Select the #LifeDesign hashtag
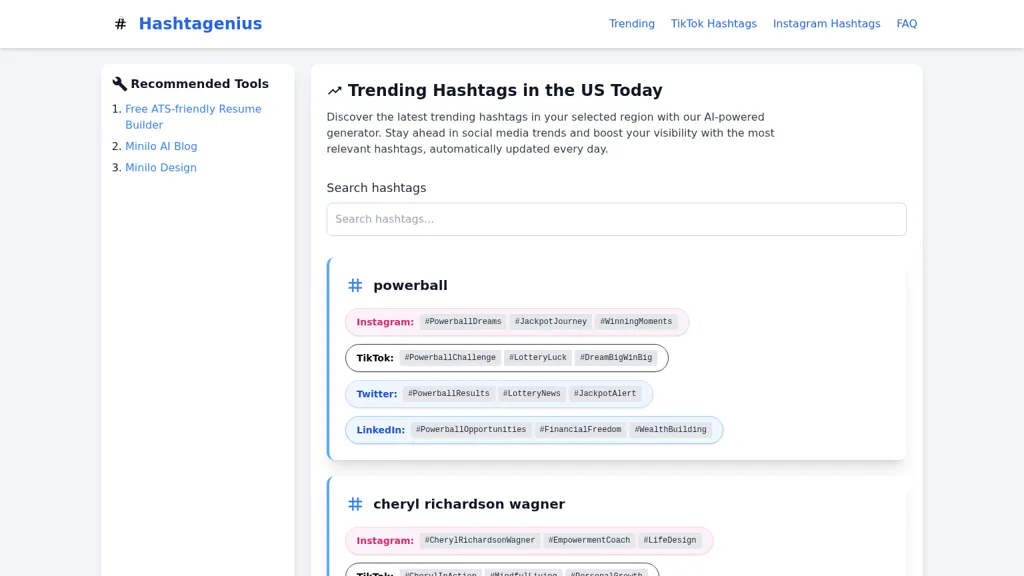1024x576 pixels. (669, 541)
